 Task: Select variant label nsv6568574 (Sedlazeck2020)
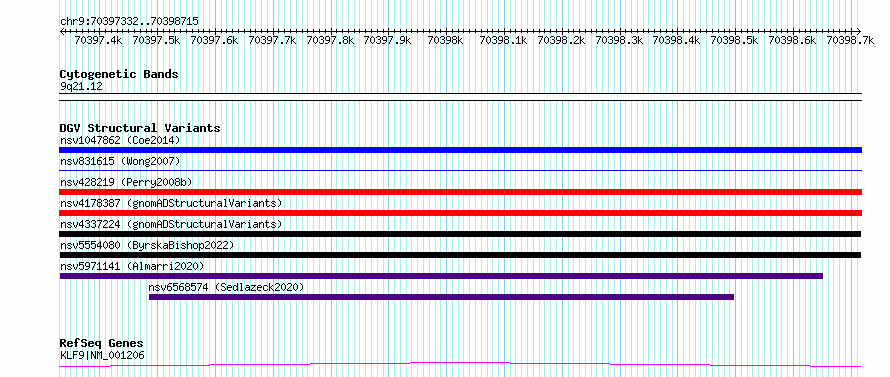(226, 287)
